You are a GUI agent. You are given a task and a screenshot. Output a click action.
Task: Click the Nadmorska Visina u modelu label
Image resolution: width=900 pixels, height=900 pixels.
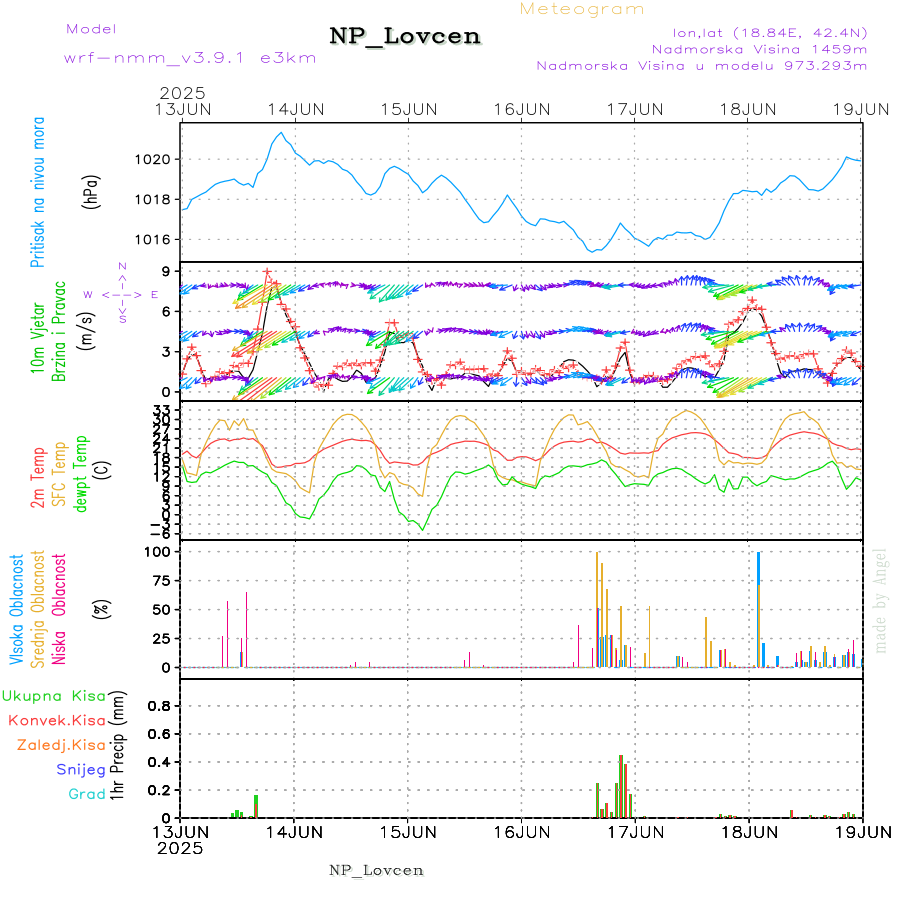coord(701,66)
